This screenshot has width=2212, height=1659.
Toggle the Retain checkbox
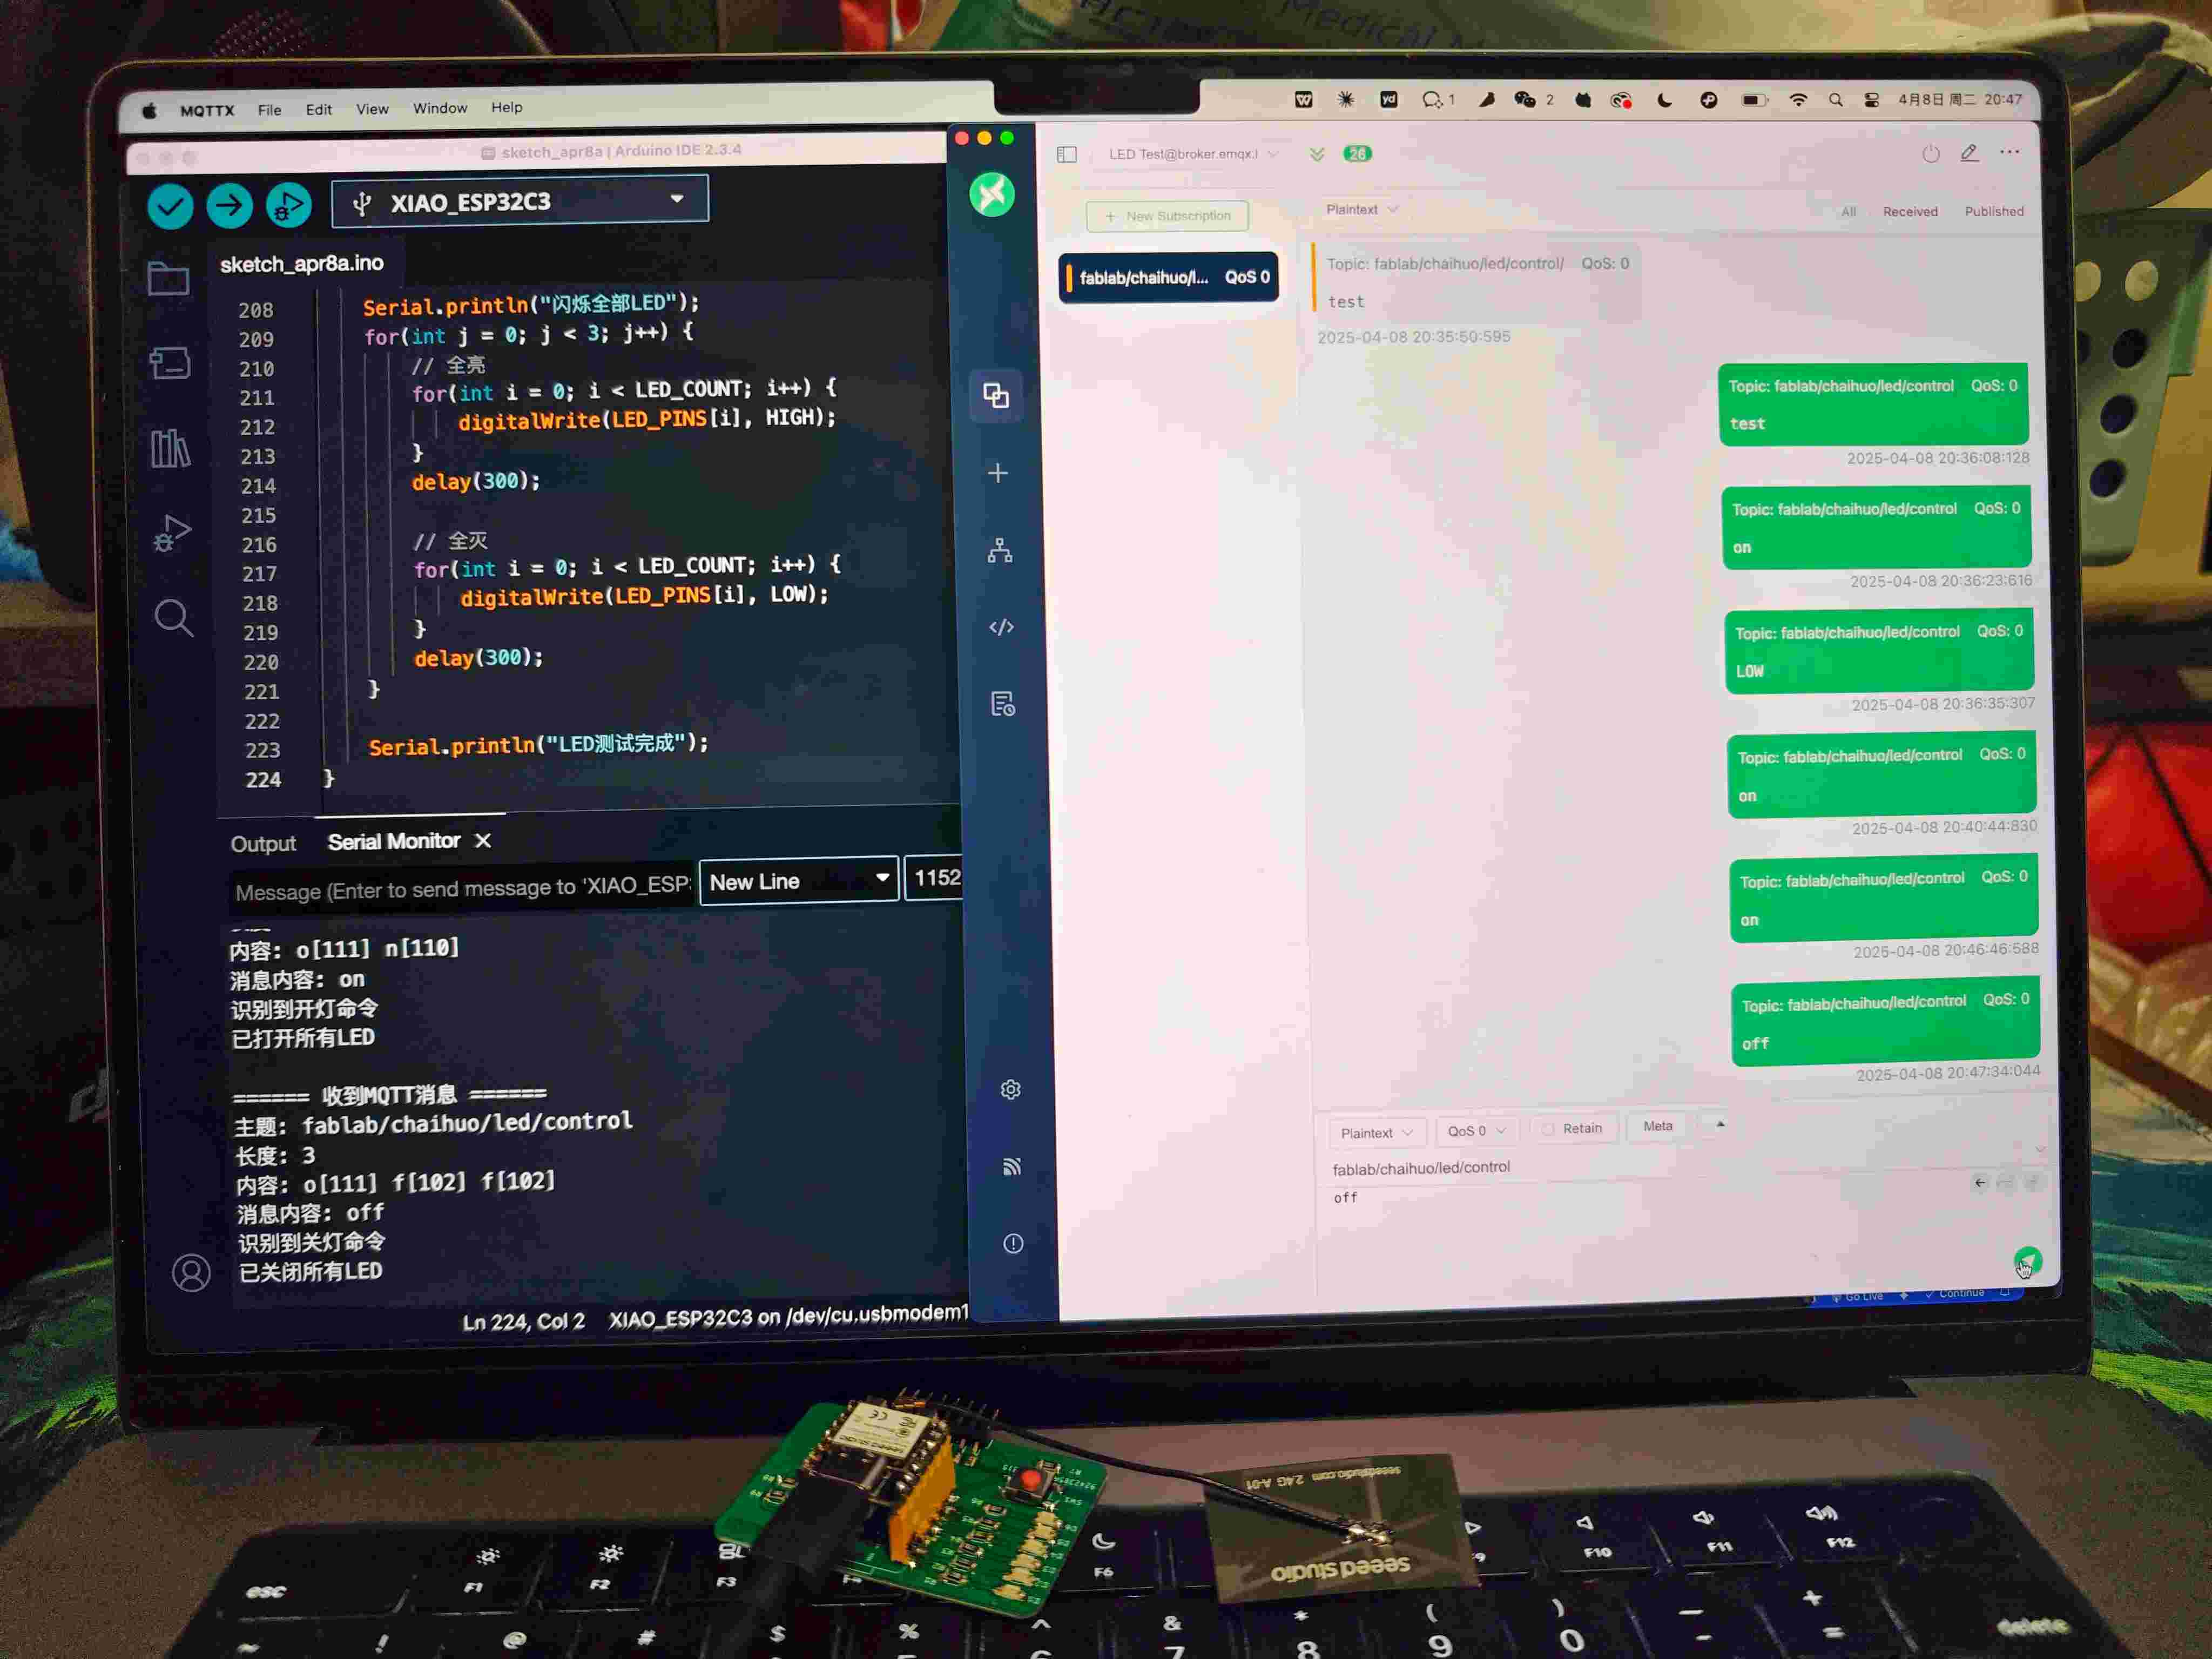tap(1549, 1129)
